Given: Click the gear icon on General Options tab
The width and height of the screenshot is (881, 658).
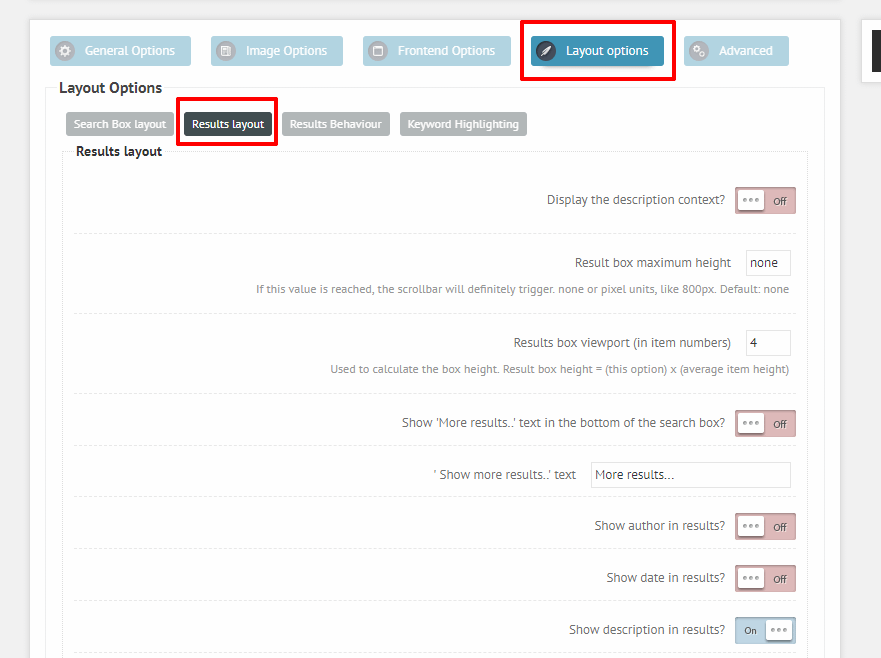Looking at the screenshot, I should [65, 50].
